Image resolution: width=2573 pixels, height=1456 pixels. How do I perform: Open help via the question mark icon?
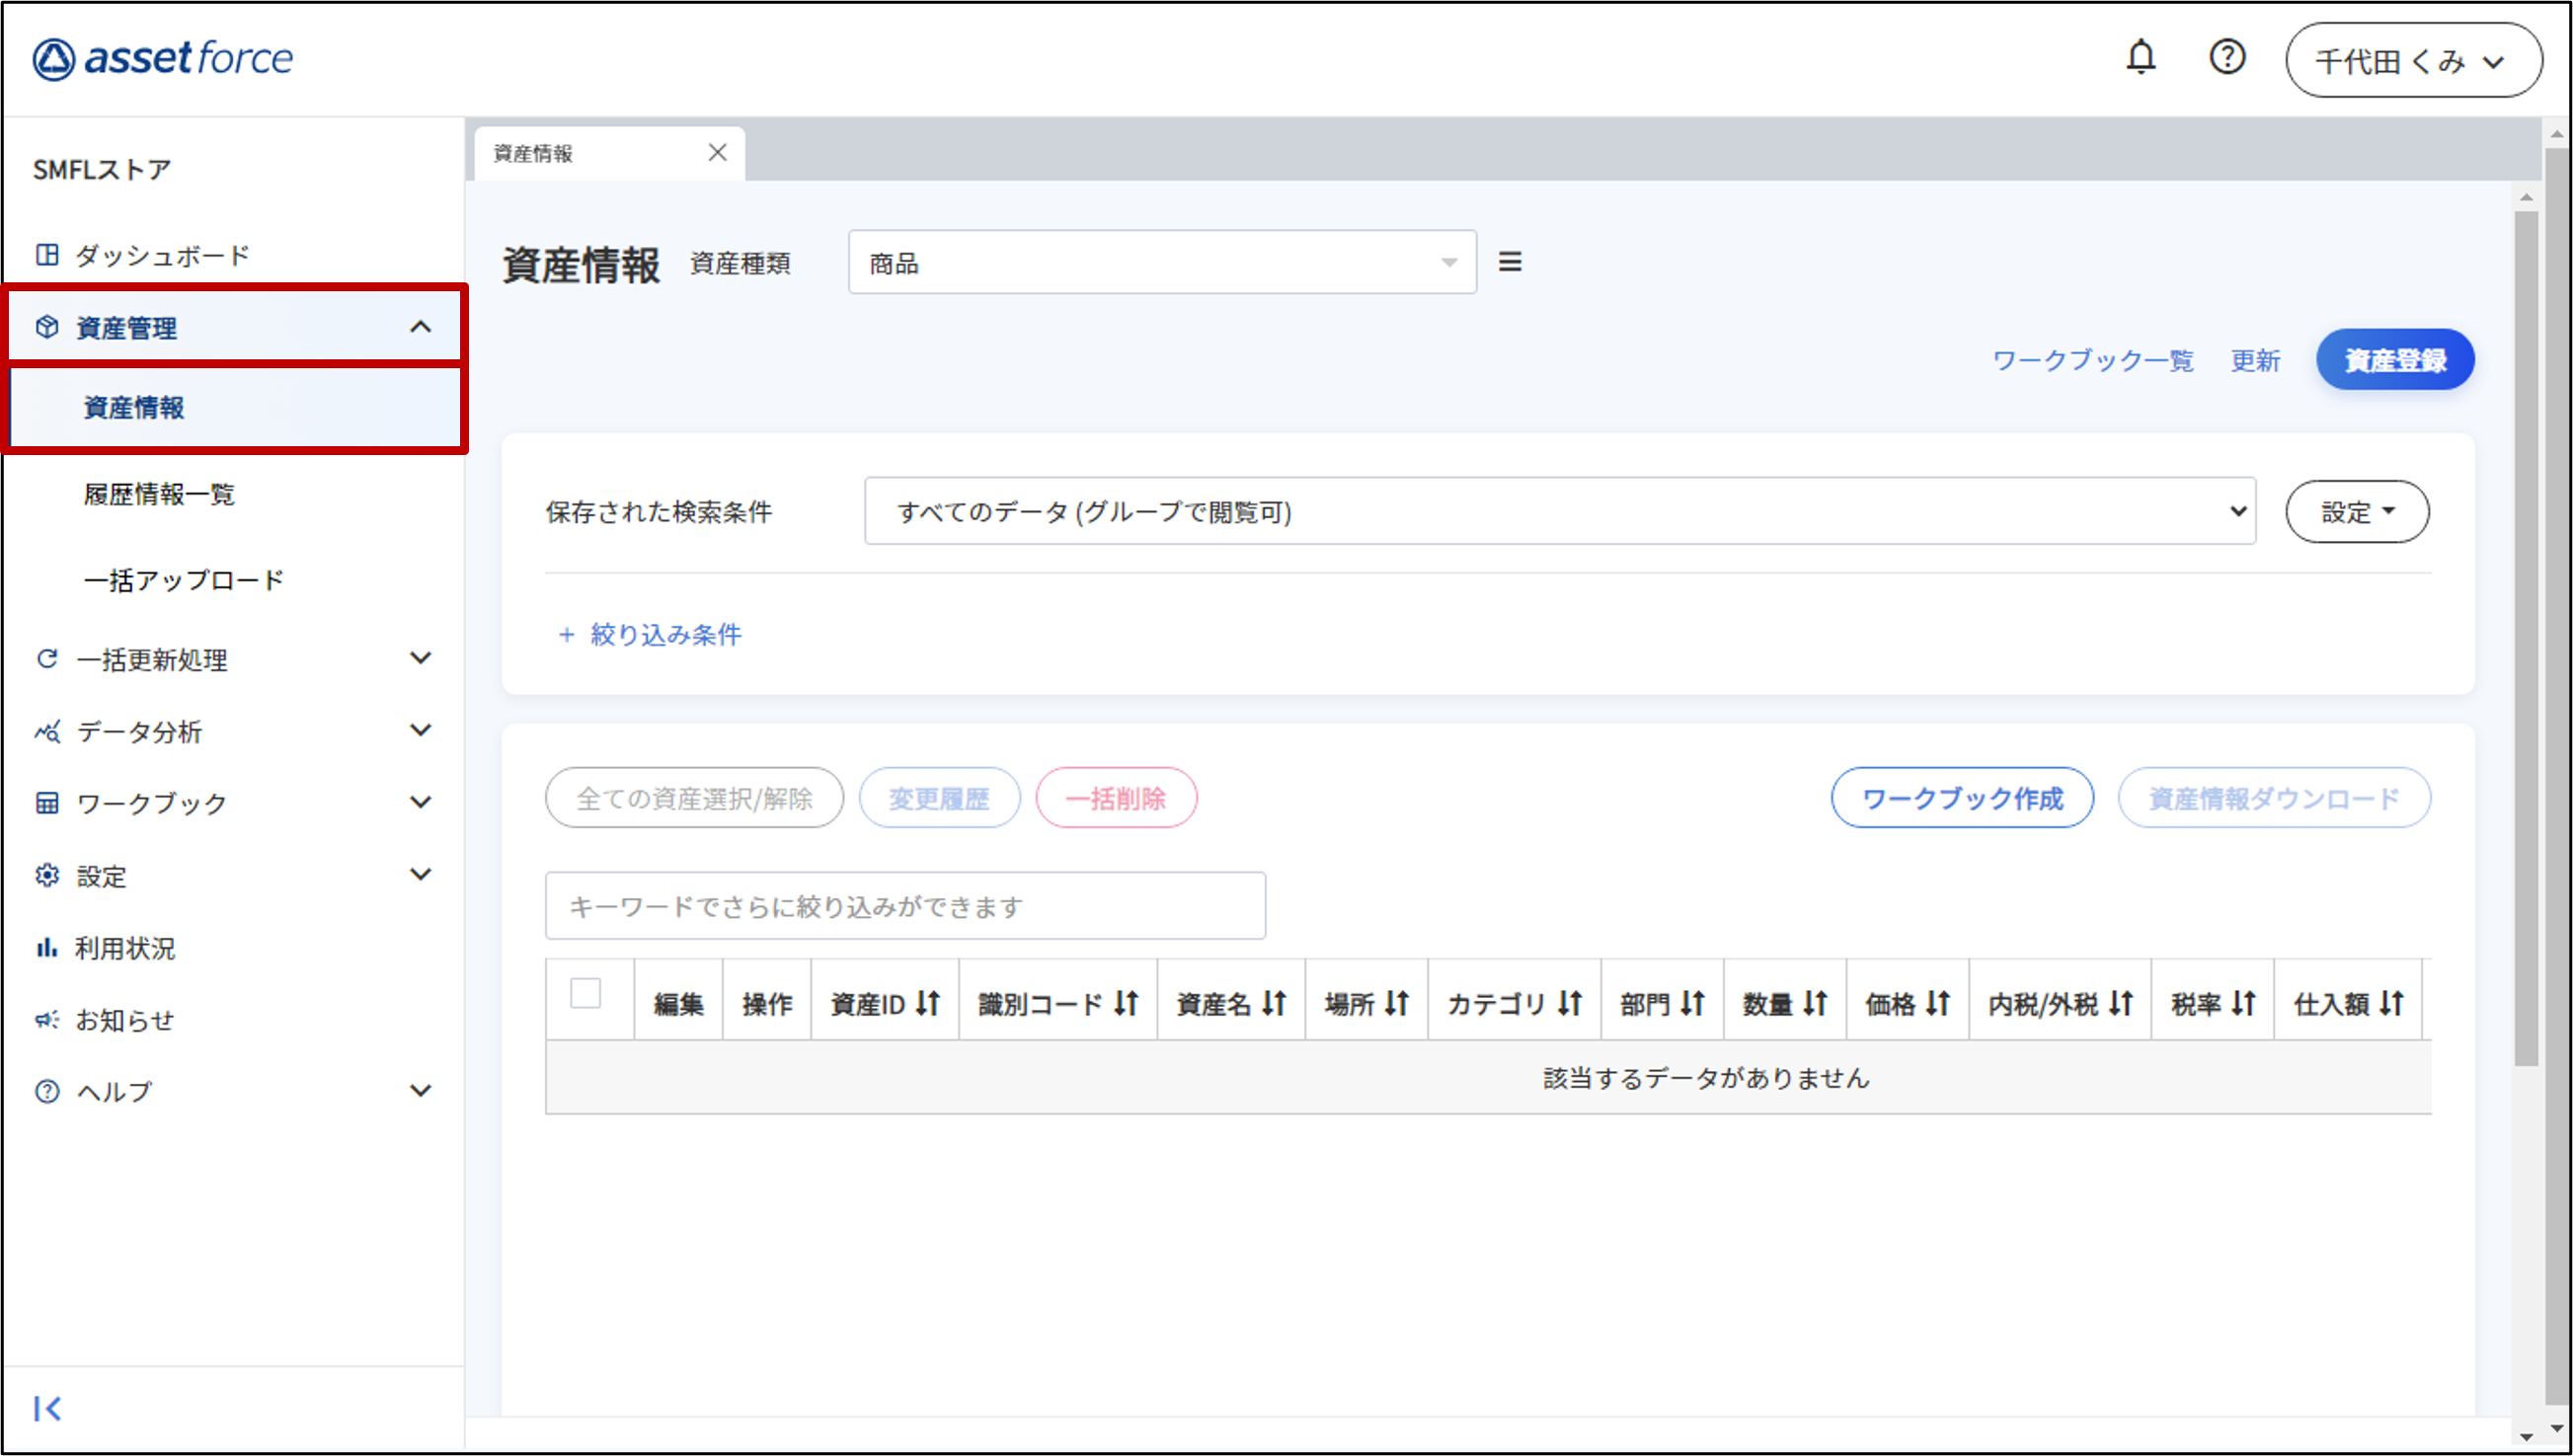coord(2227,57)
